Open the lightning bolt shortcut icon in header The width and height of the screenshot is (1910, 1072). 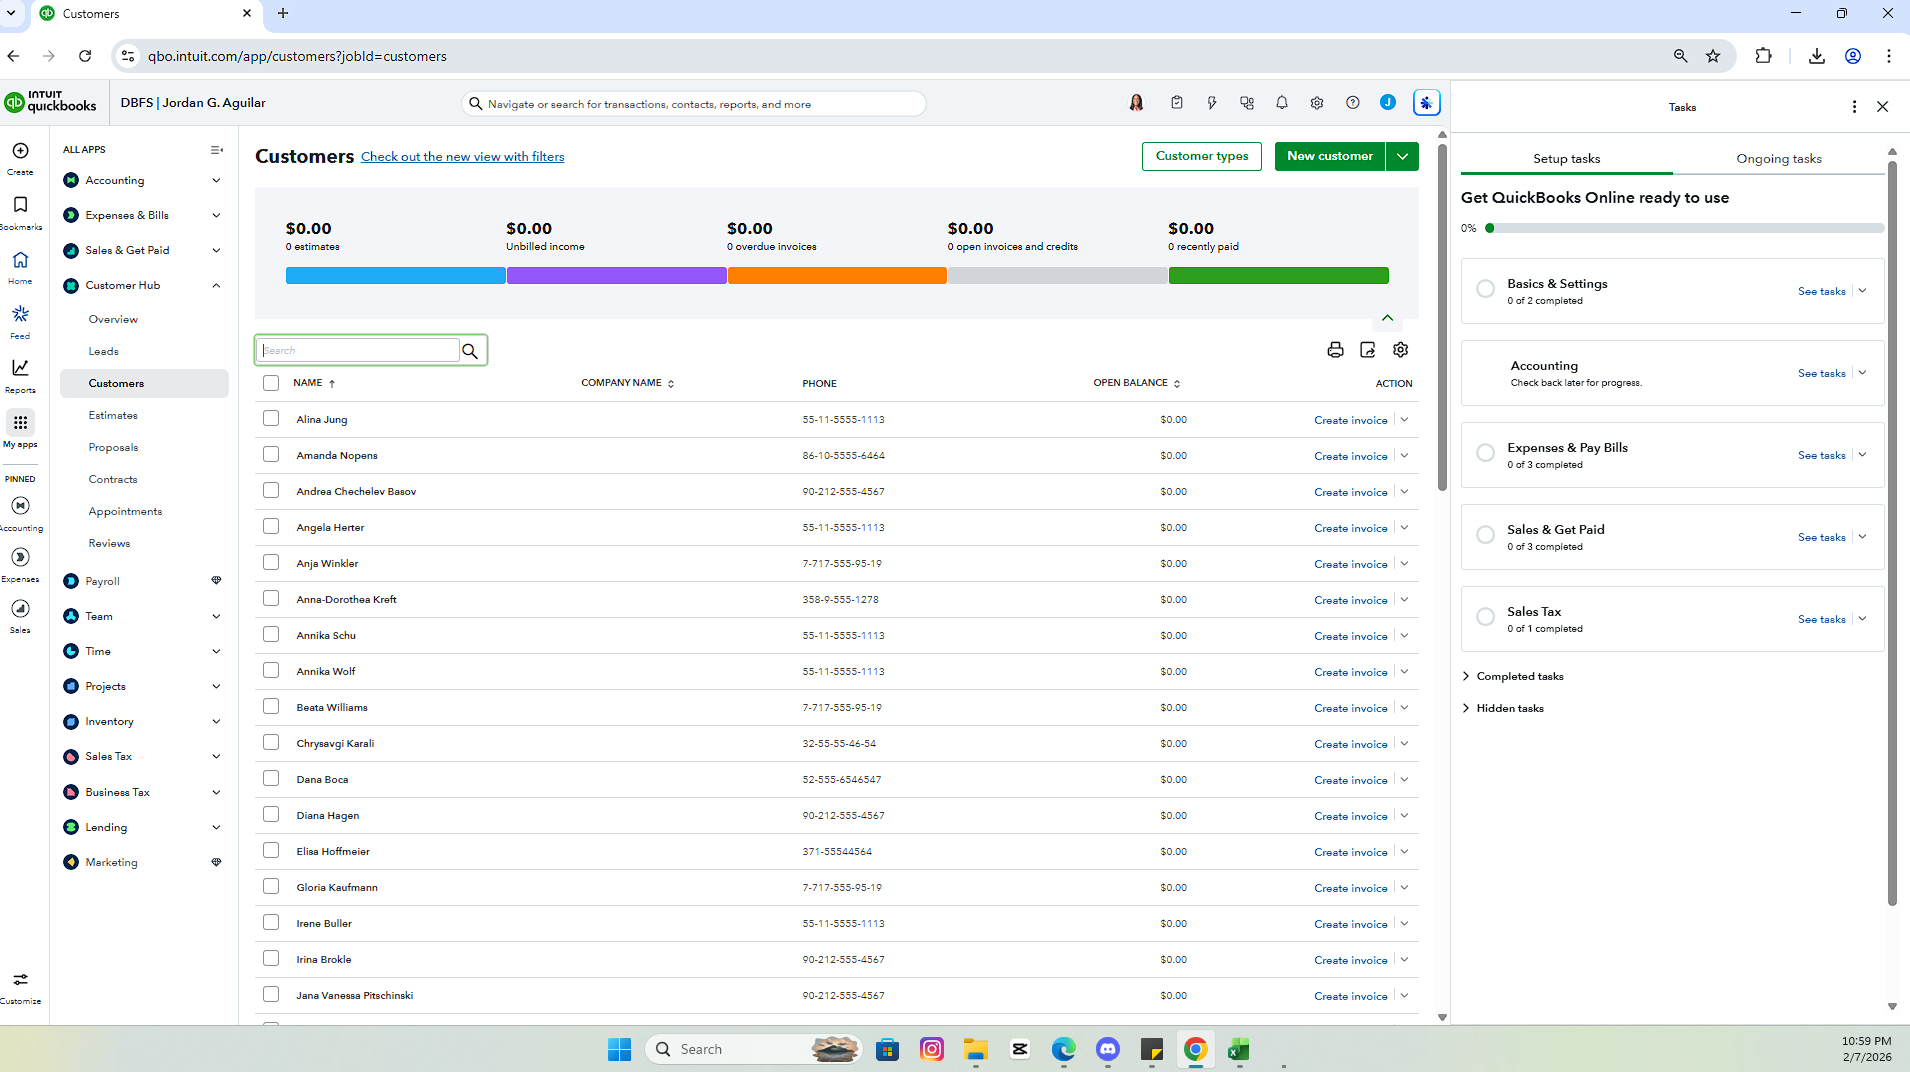pos(1212,103)
